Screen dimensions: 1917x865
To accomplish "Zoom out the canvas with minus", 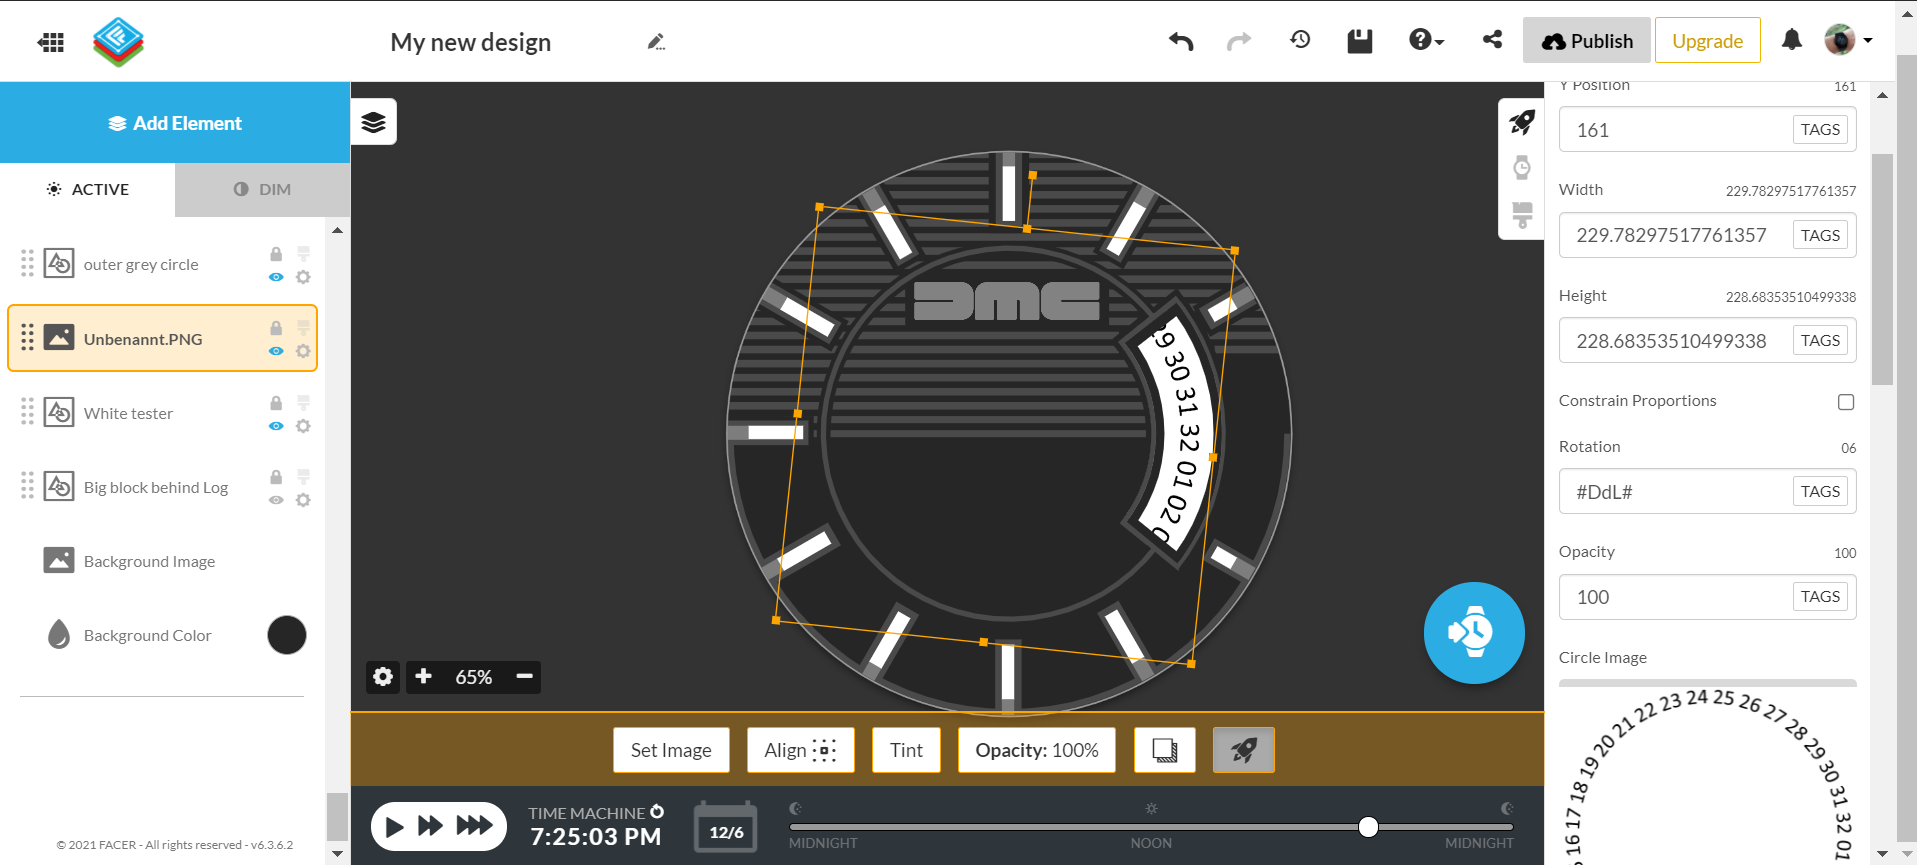I will tap(524, 676).
